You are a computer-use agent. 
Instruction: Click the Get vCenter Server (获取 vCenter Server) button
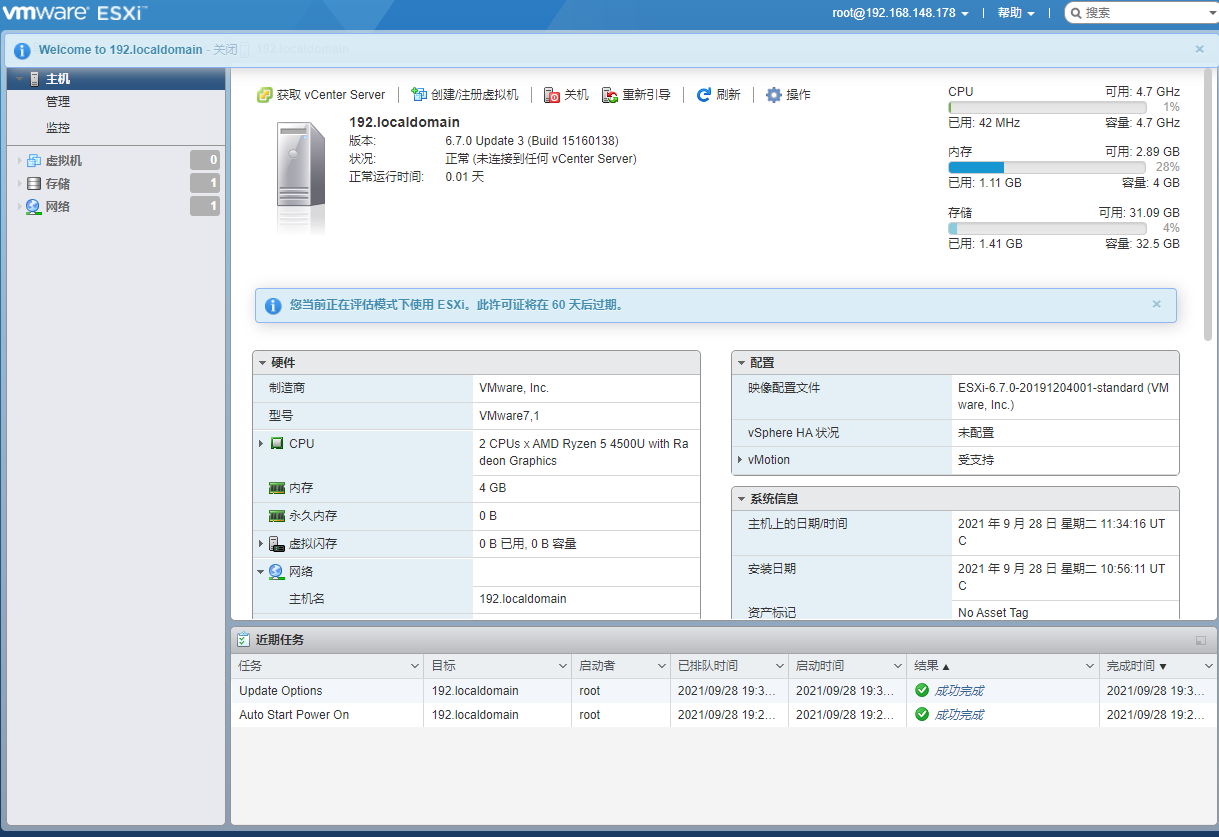(321, 95)
